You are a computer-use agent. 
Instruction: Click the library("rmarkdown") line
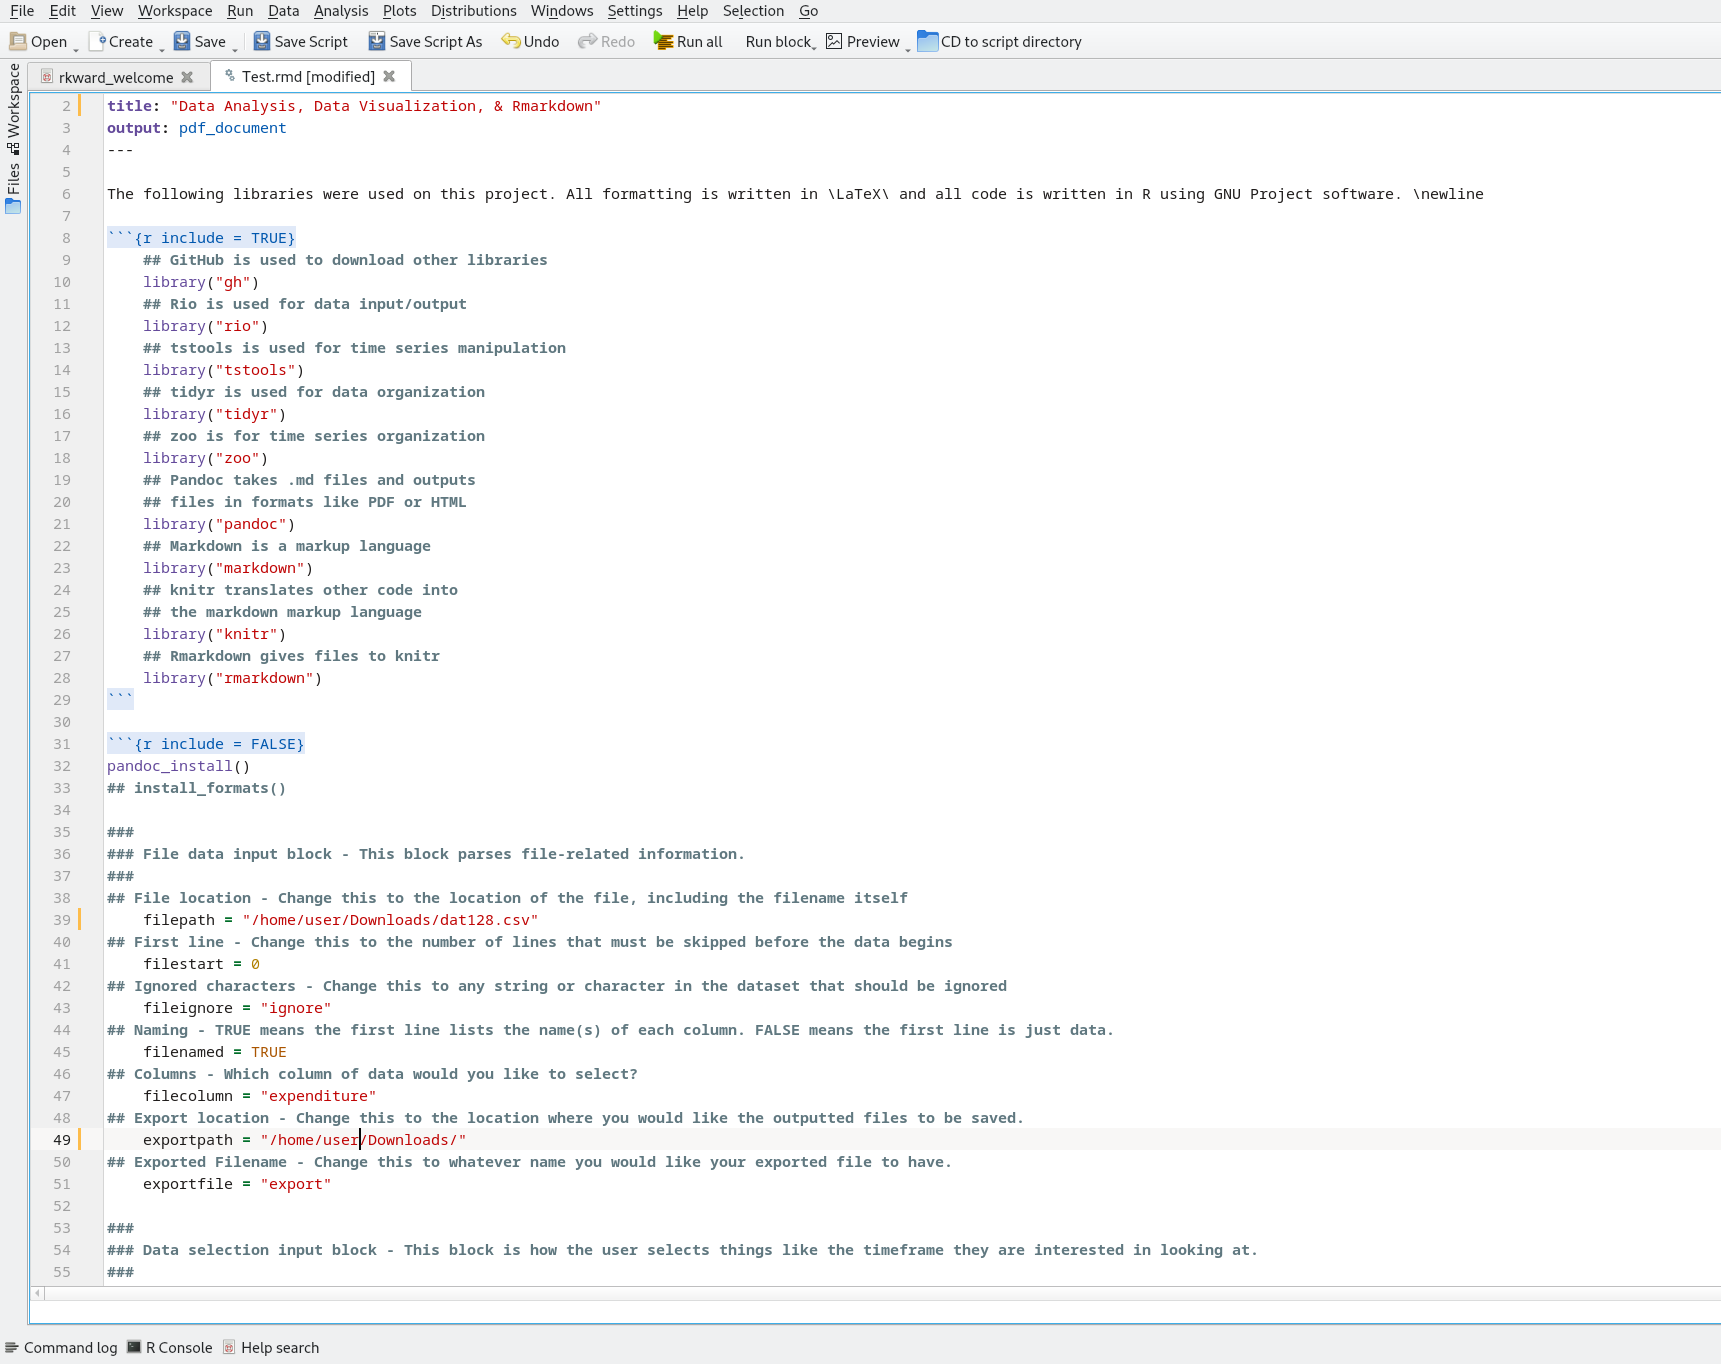(233, 678)
